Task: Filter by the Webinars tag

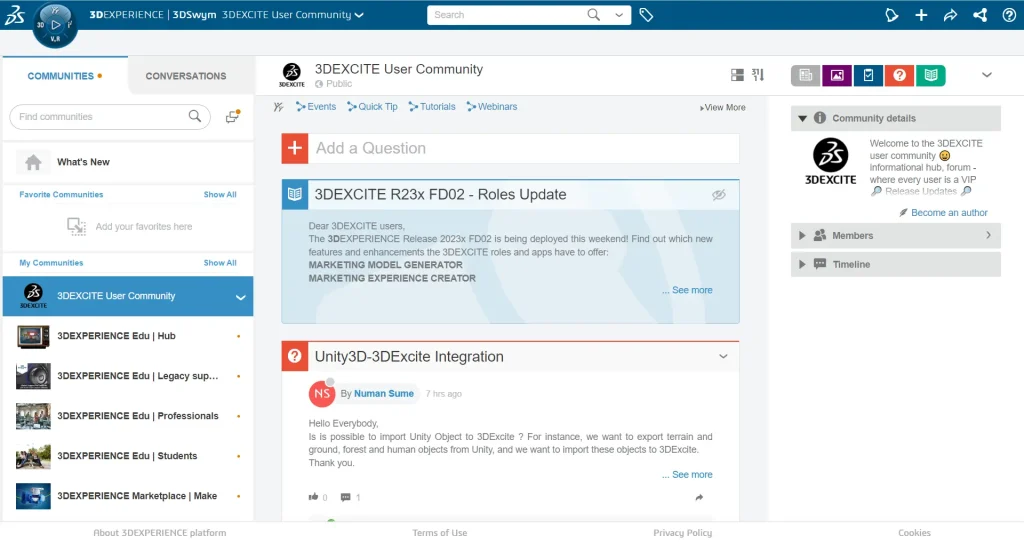Action: coord(492,106)
